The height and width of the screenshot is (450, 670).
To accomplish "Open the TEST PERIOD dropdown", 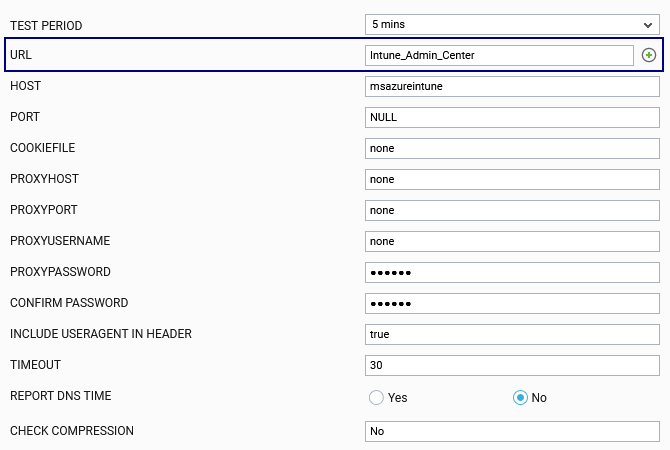I will coord(512,25).
